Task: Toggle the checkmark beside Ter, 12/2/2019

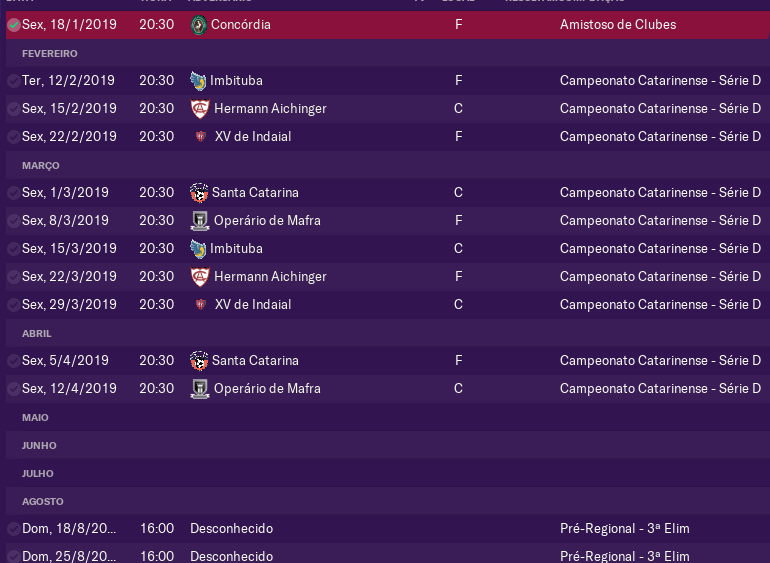Action: pos(14,81)
